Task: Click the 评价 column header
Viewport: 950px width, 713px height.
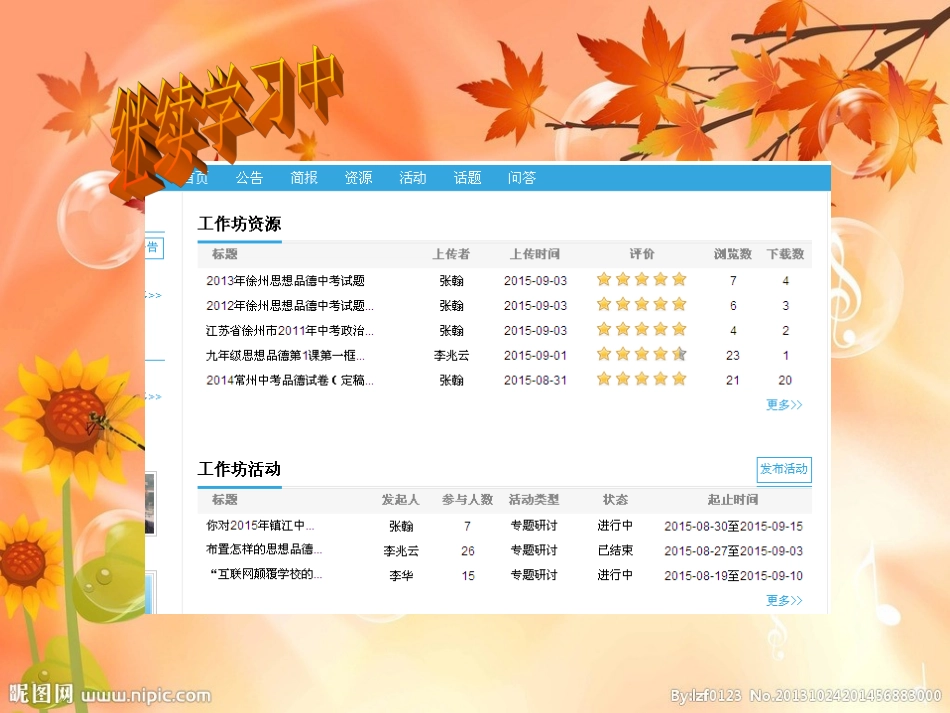Action: (642, 254)
